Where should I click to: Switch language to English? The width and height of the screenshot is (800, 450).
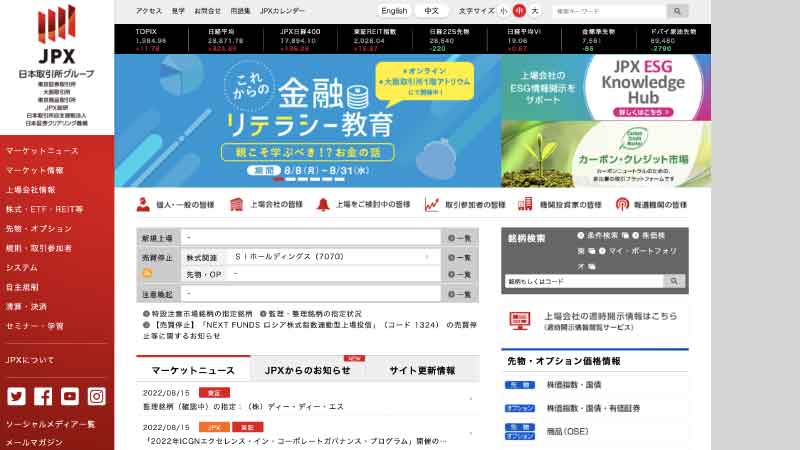pos(394,11)
